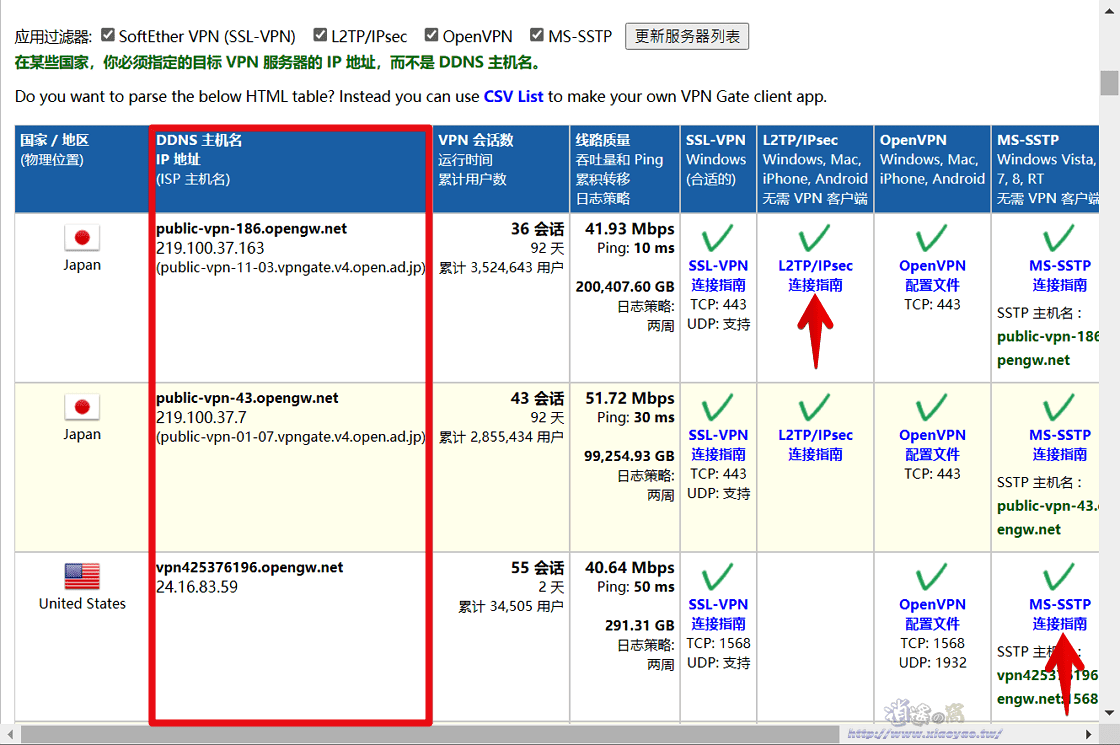Screen dimensions: 1120x745
Task: Select hostname vpn425376196.opengw.net
Action: [x=249, y=567]
